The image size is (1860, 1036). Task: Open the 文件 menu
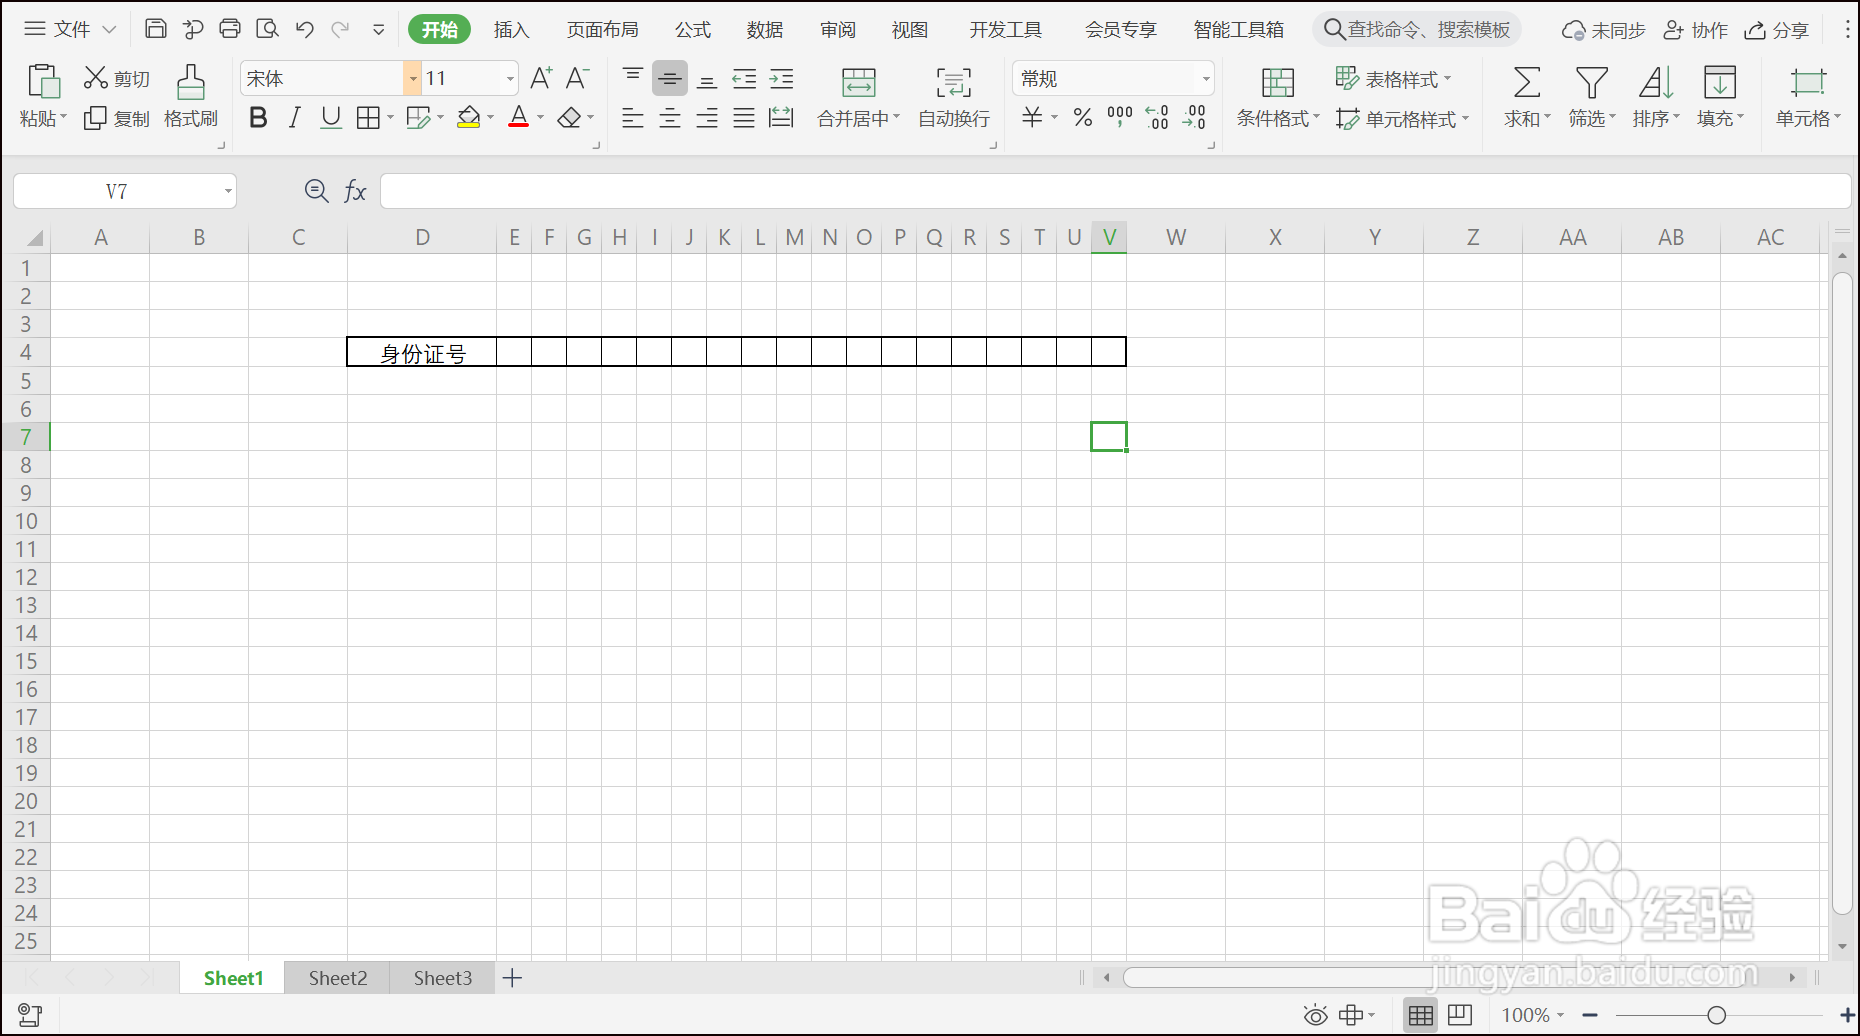pyautogui.click(x=70, y=29)
